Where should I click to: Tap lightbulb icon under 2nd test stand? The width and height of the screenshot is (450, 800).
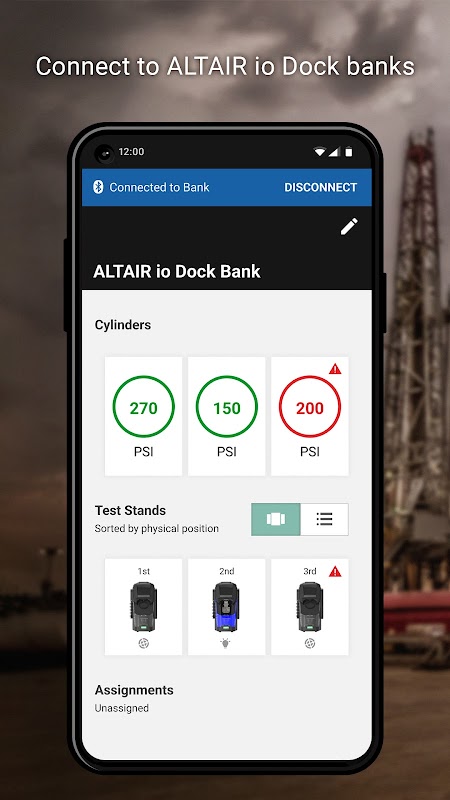pyautogui.click(x=226, y=643)
